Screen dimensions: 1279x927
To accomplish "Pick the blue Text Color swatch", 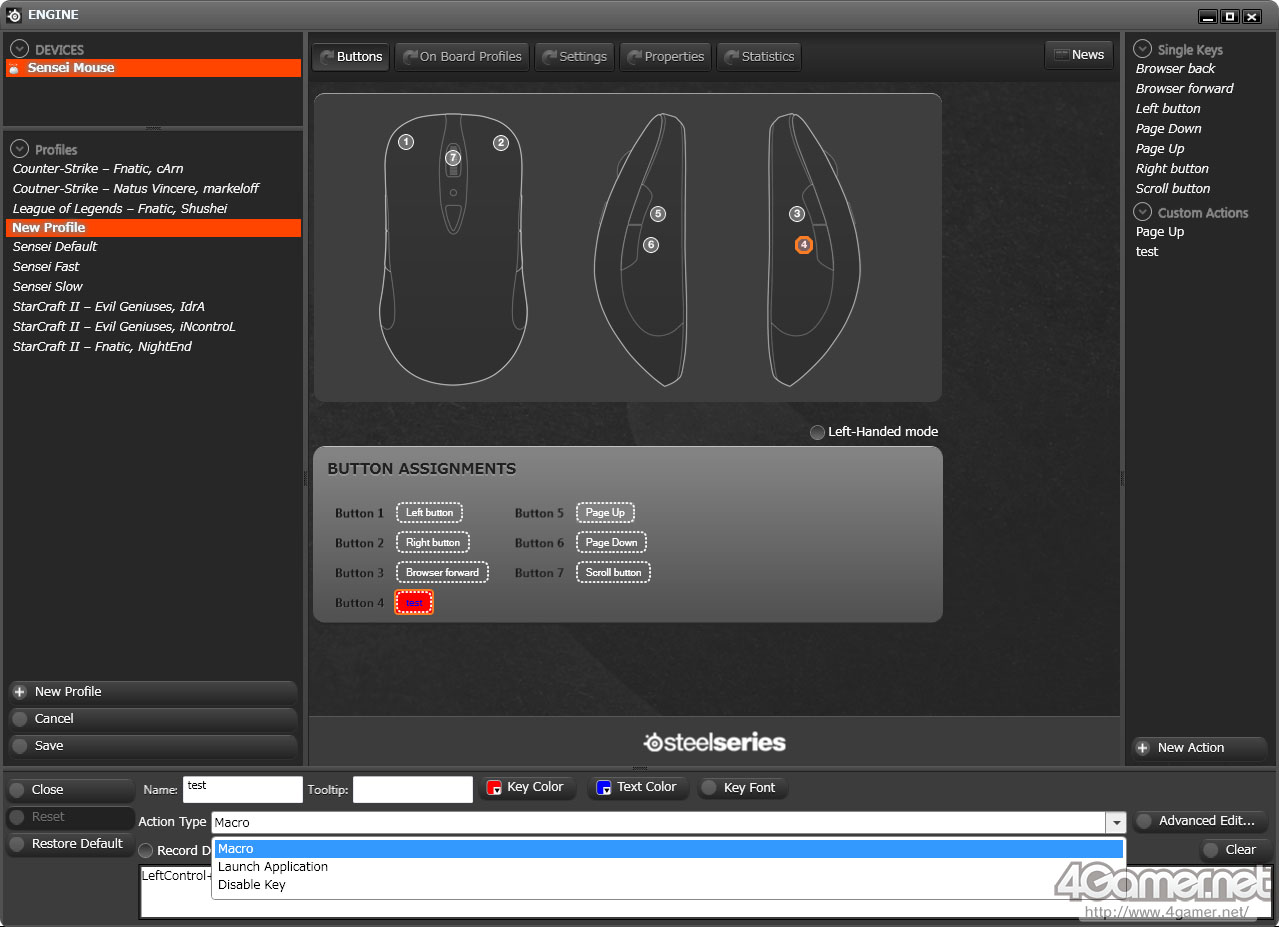I will tap(603, 788).
